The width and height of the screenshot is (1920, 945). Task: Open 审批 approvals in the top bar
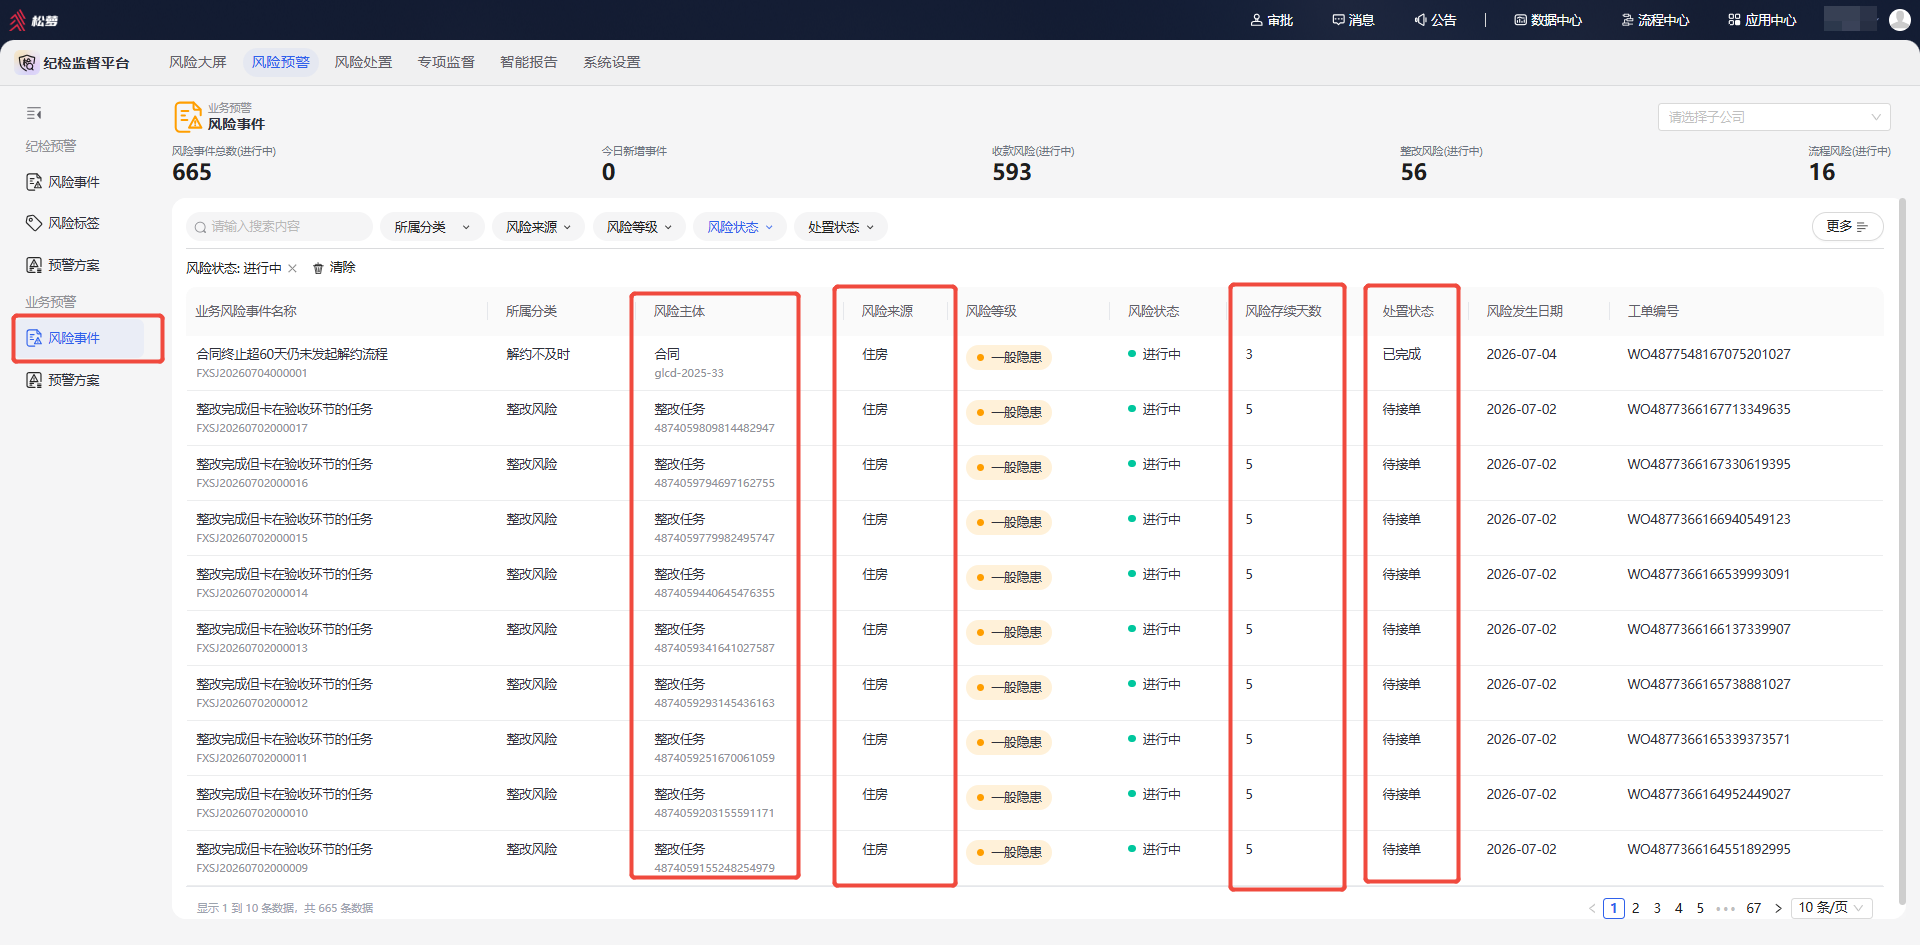[x=1272, y=20]
